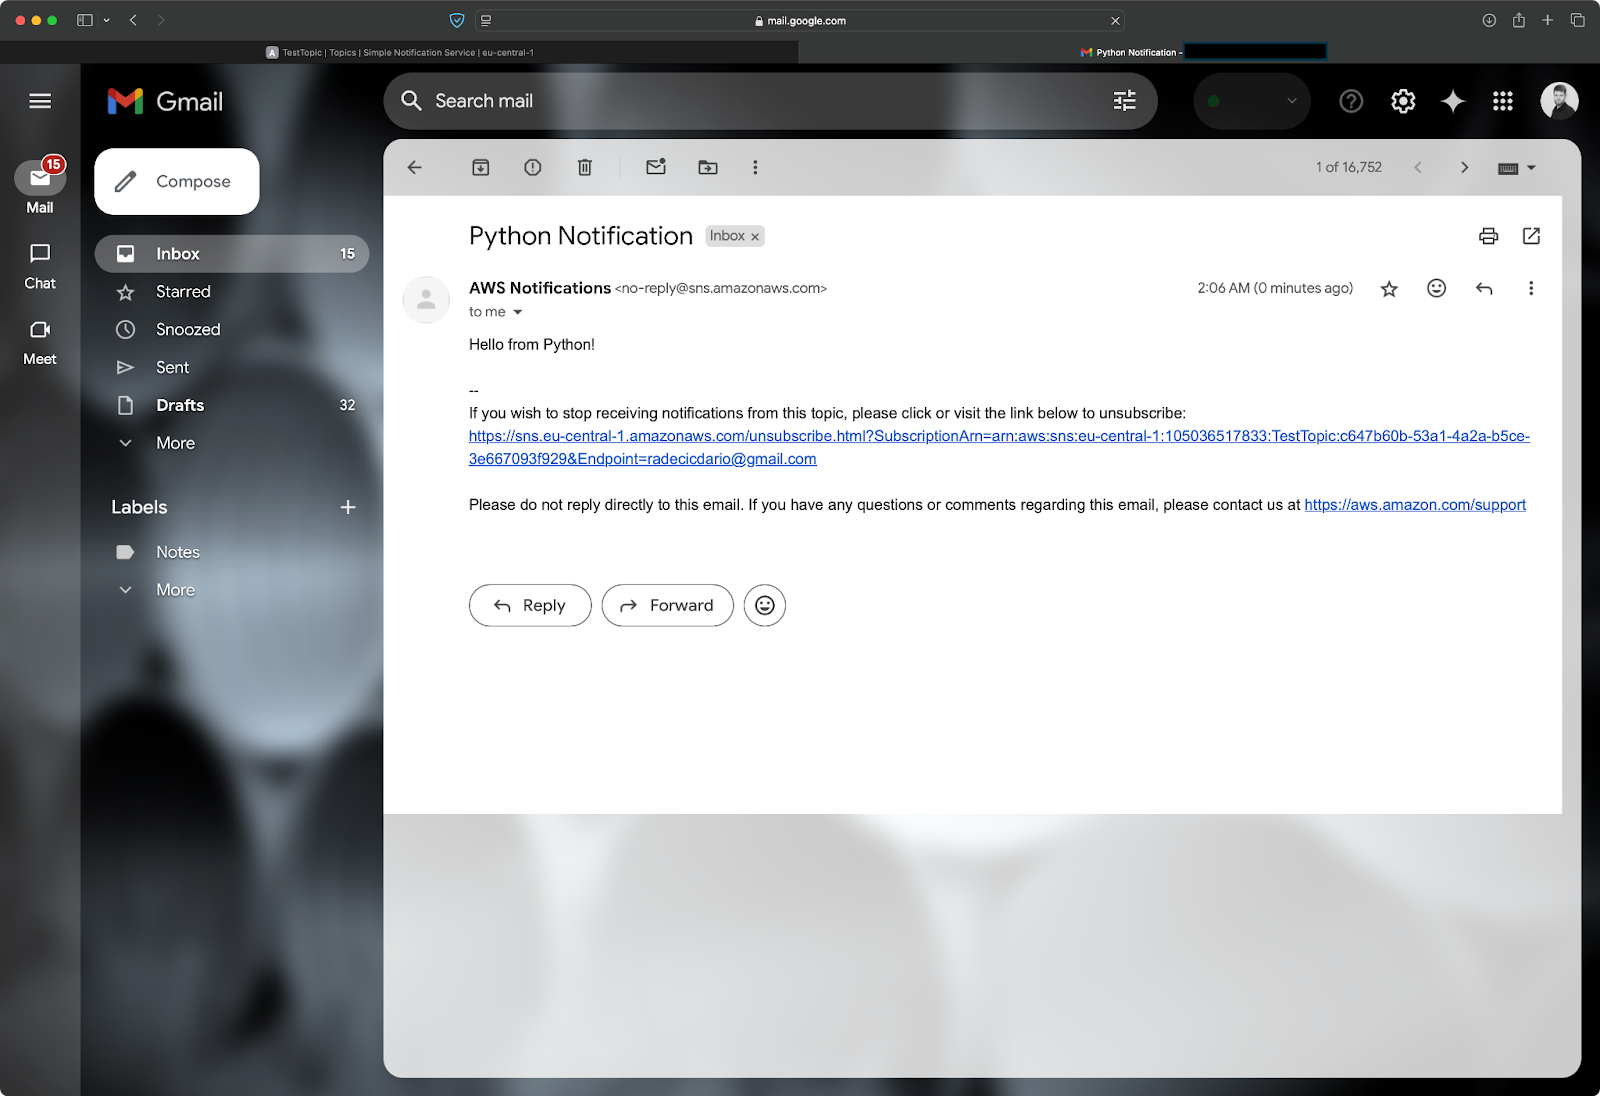This screenshot has width=1600, height=1096.
Task: Go to the older email arrow
Action: (1465, 167)
